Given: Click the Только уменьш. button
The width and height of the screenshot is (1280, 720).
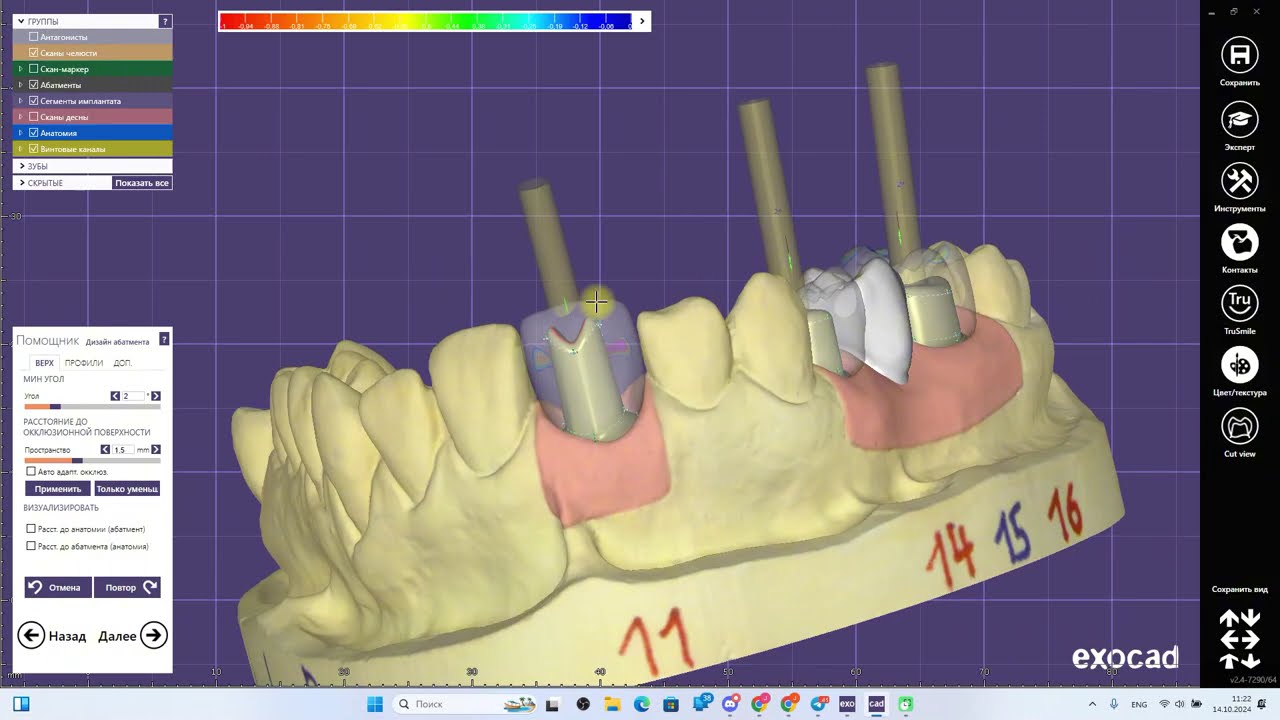Looking at the screenshot, I should pyautogui.click(x=127, y=489).
